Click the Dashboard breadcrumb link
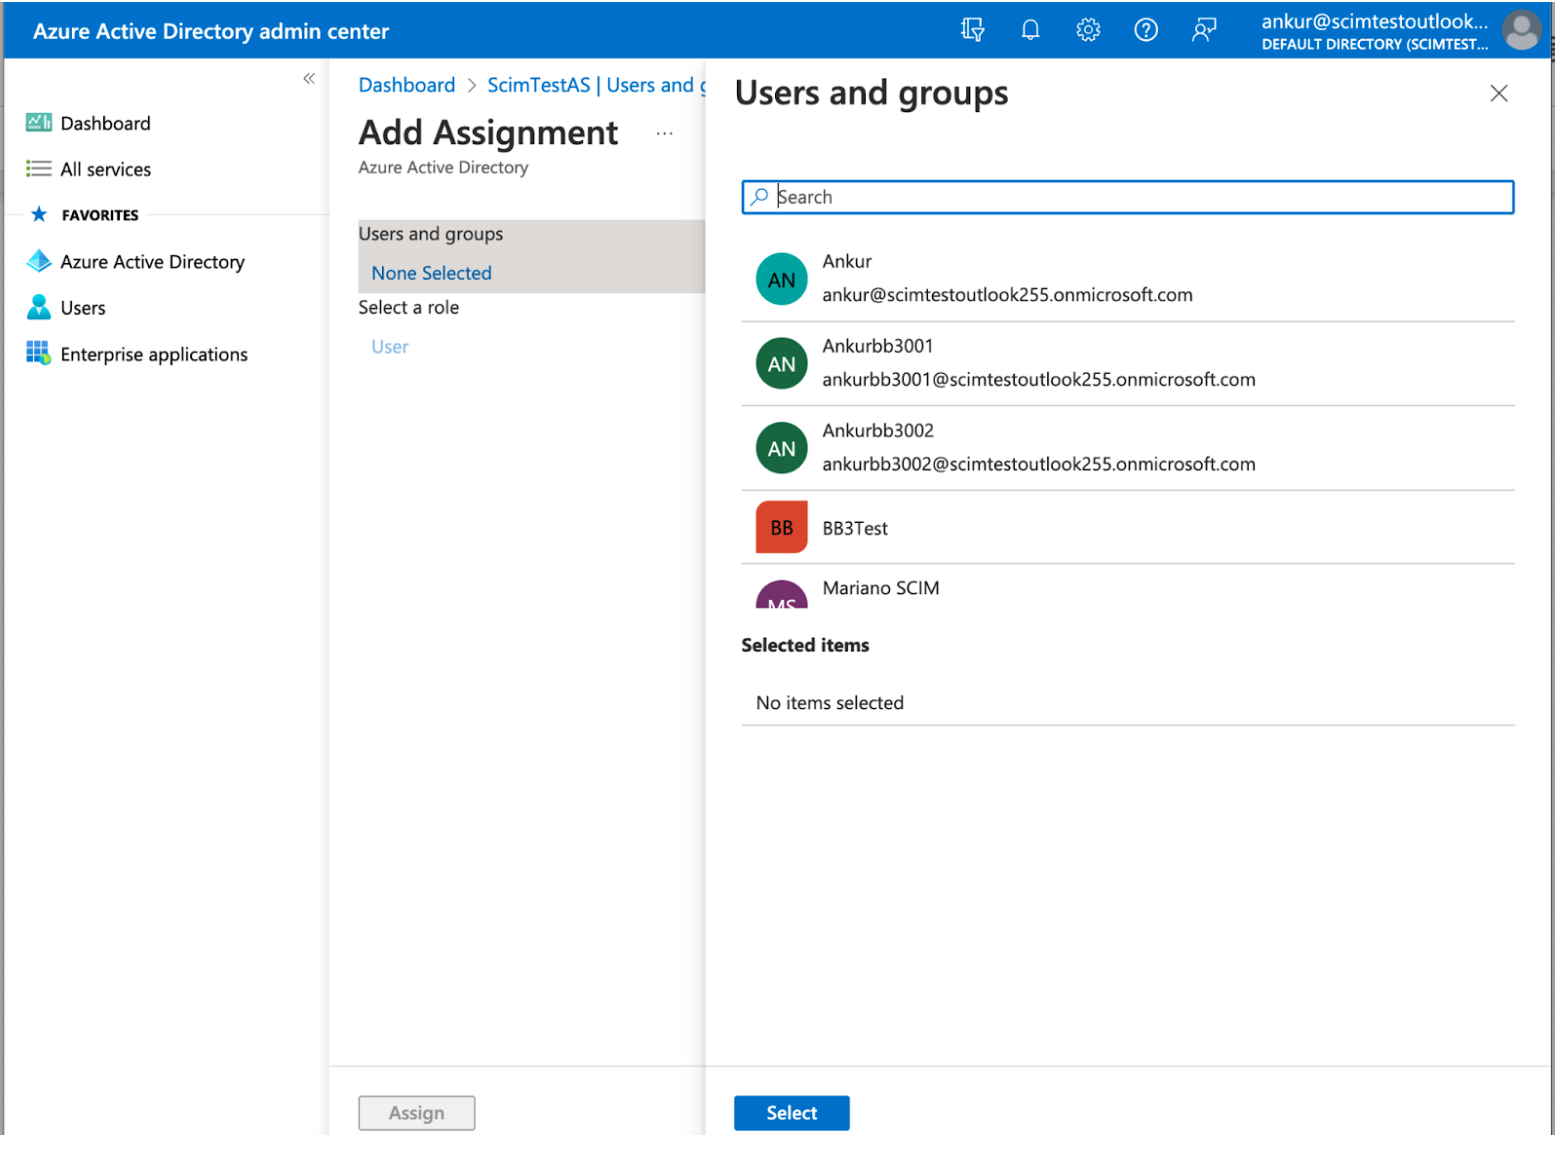1566x1164 pixels. tap(409, 86)
